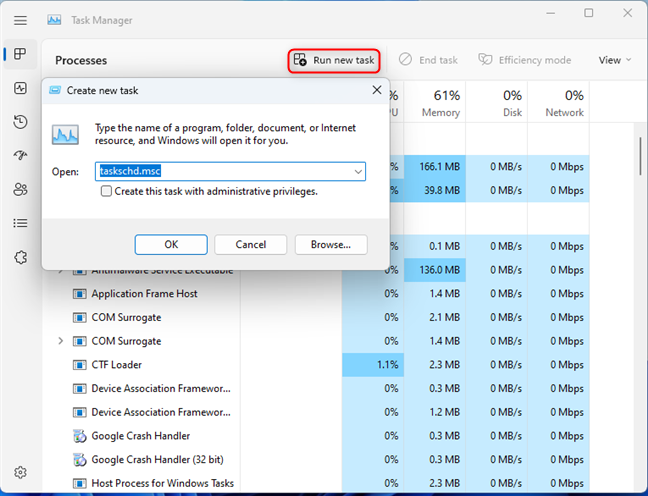
Task: Open the Performance page in the sidebar
Action: [20, 88]
